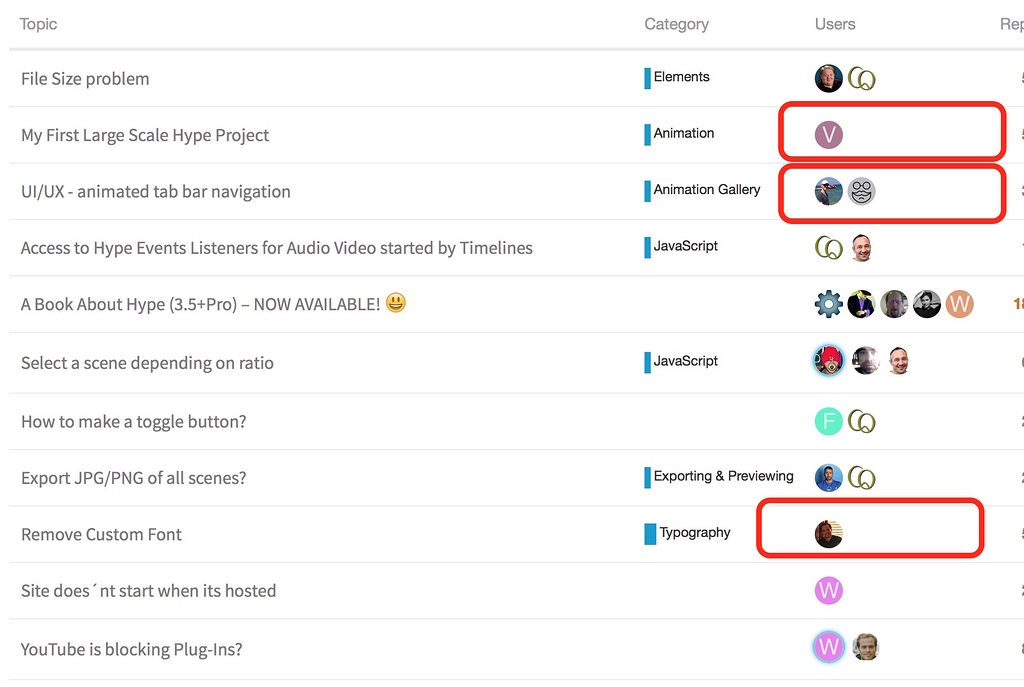
Task: Open the 'How to make a toggle button?' topic
Action: (134, 421)
